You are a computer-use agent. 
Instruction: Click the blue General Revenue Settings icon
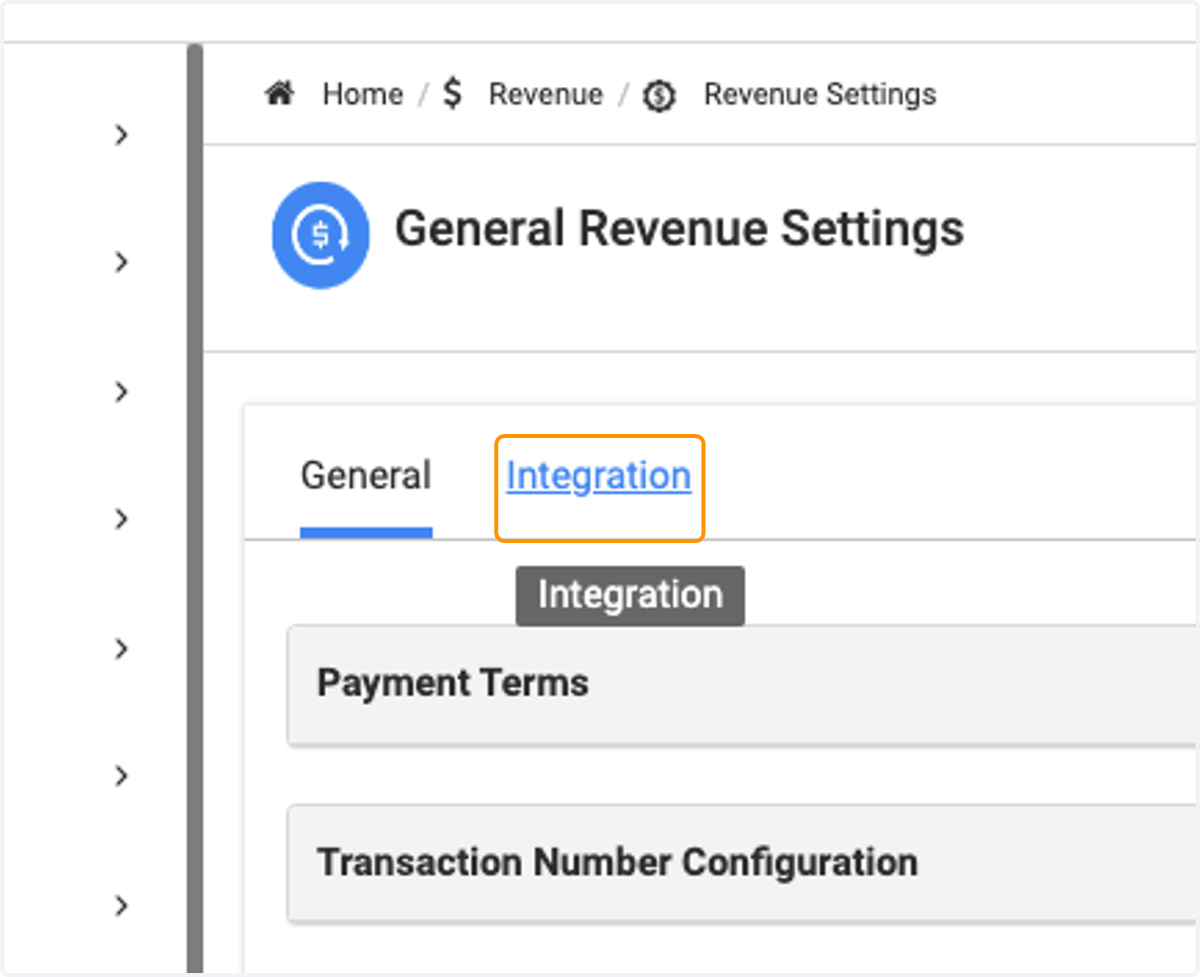pos(321,235)
